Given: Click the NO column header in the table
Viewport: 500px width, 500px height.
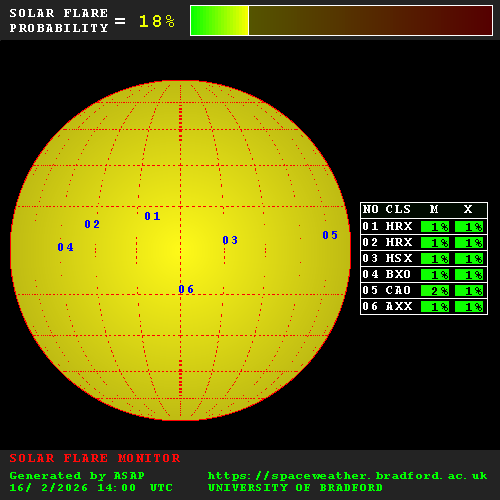Looking at the screenshot, I should pos(370,209).
